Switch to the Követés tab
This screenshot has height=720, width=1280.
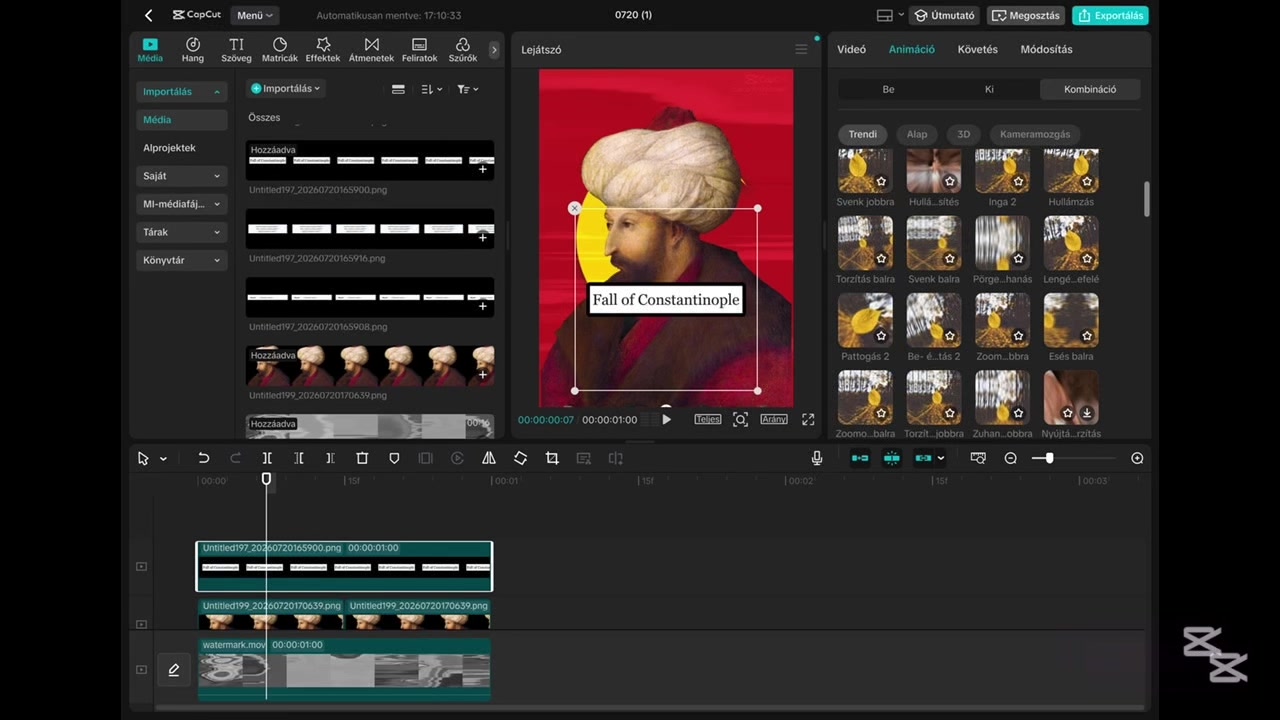[977, 49]
